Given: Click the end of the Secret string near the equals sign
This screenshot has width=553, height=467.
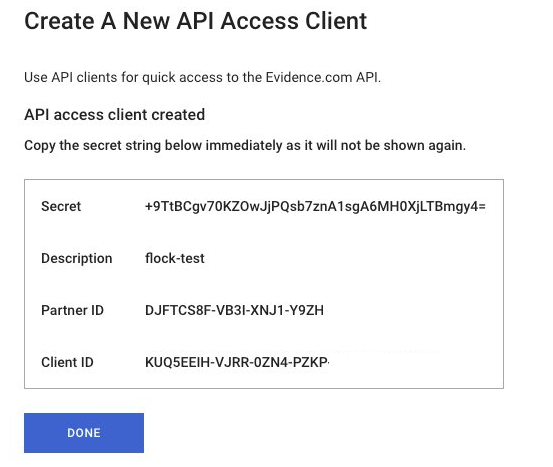Looking at the screenshot, I should tap(482, 207).
